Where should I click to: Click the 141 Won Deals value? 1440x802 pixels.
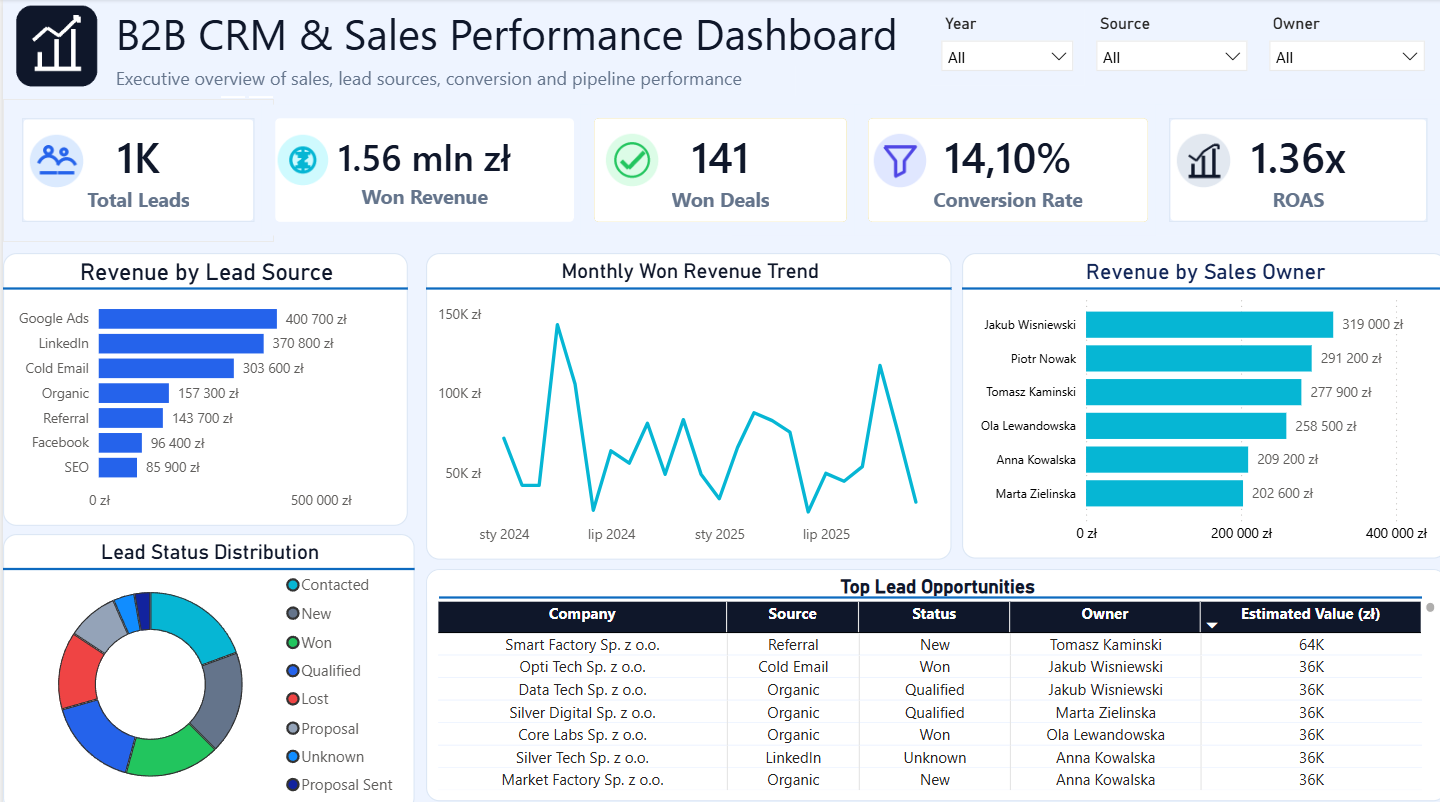pyautogui.click(x=720, y=159)
